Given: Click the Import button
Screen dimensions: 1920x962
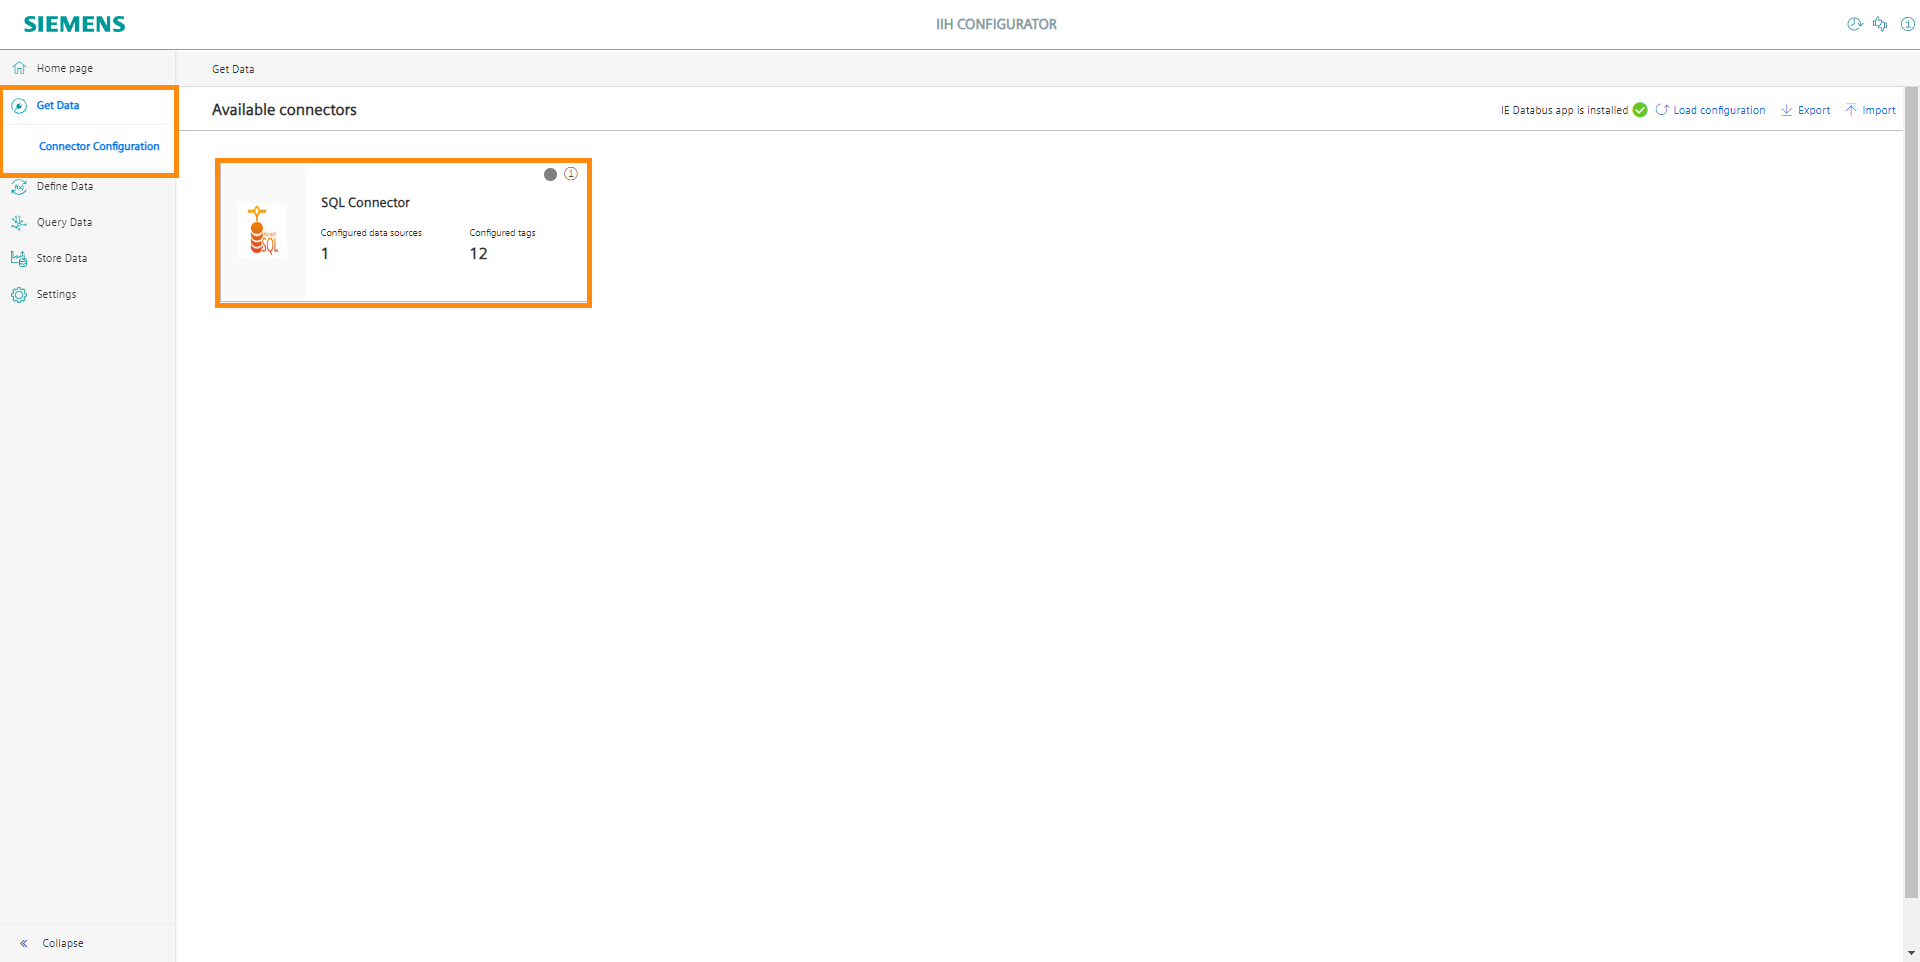Looking at the screenshot, I should tap(1878, 110).
